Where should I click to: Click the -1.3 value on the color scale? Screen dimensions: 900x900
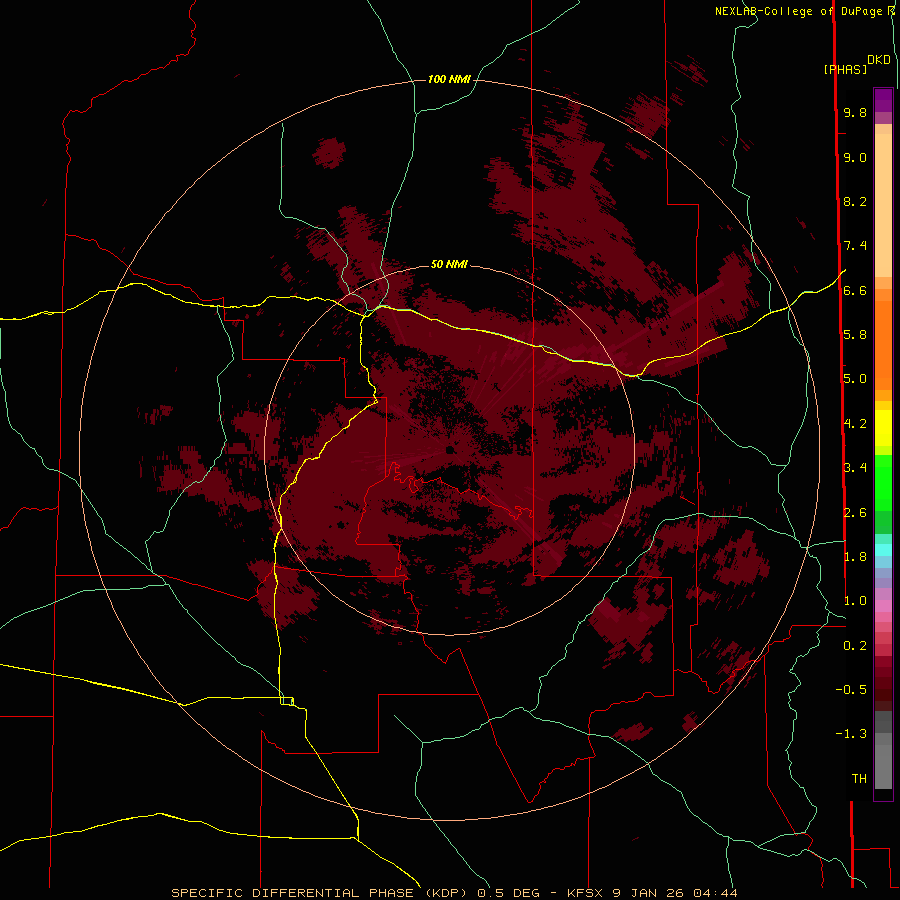click(851, 734)
